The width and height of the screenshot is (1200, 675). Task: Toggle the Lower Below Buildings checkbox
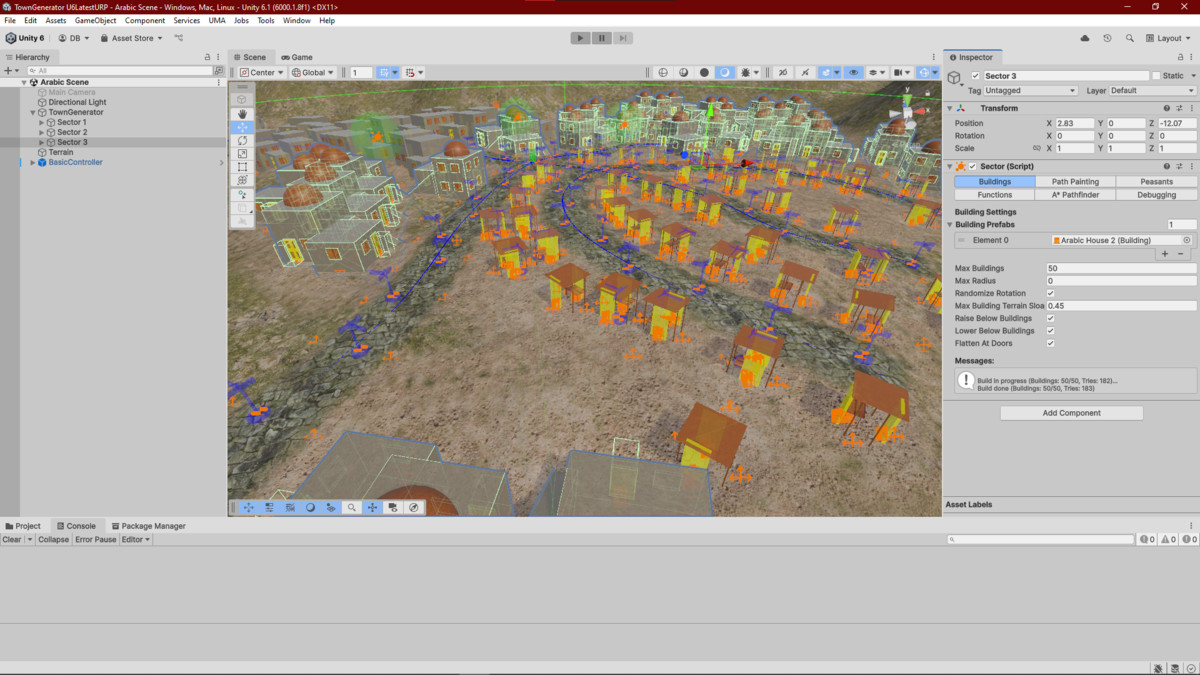coord(1050,330)
